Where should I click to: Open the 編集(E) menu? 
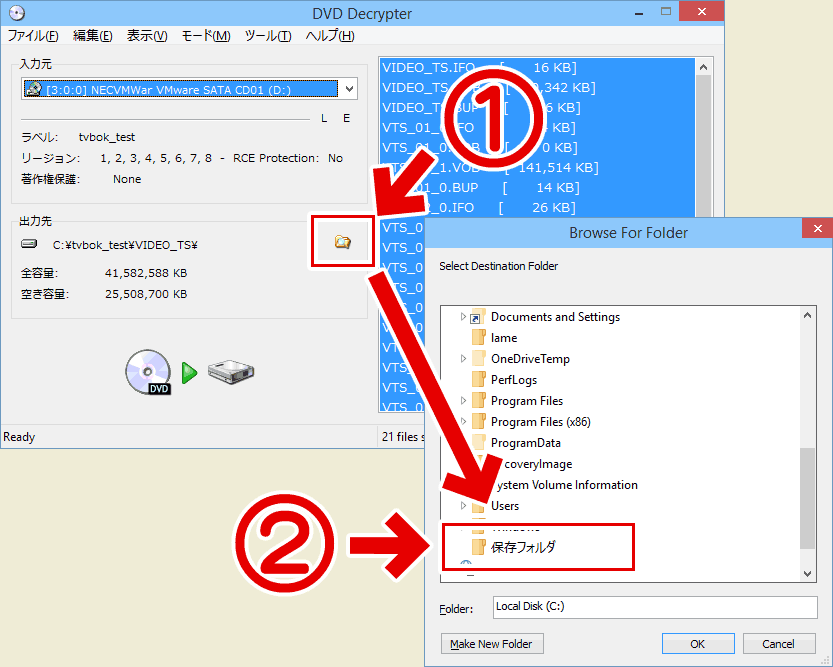pyautogui.click(x=92, y=36)
